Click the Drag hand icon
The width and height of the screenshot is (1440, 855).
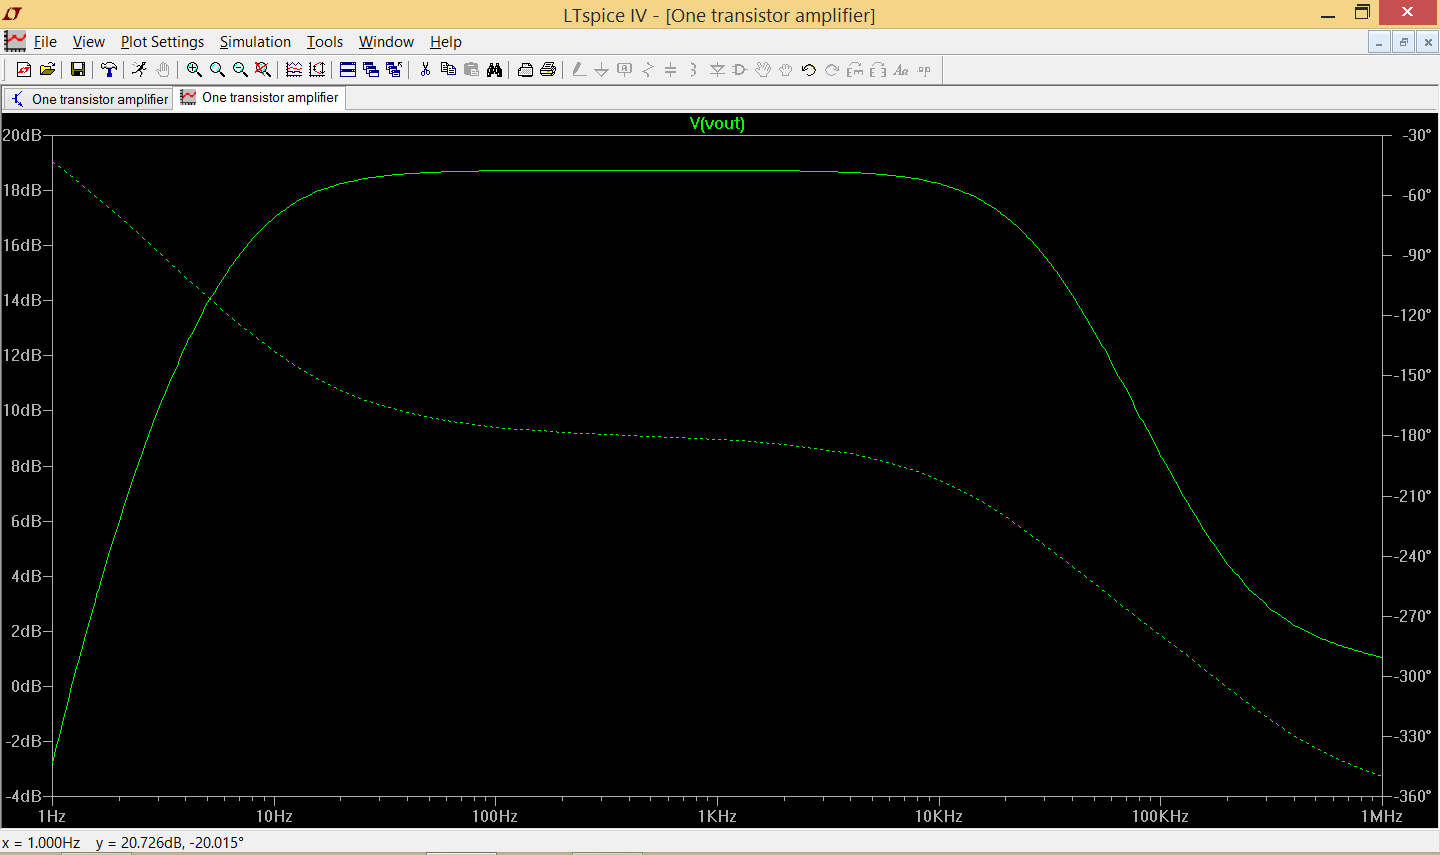[786, 69]
